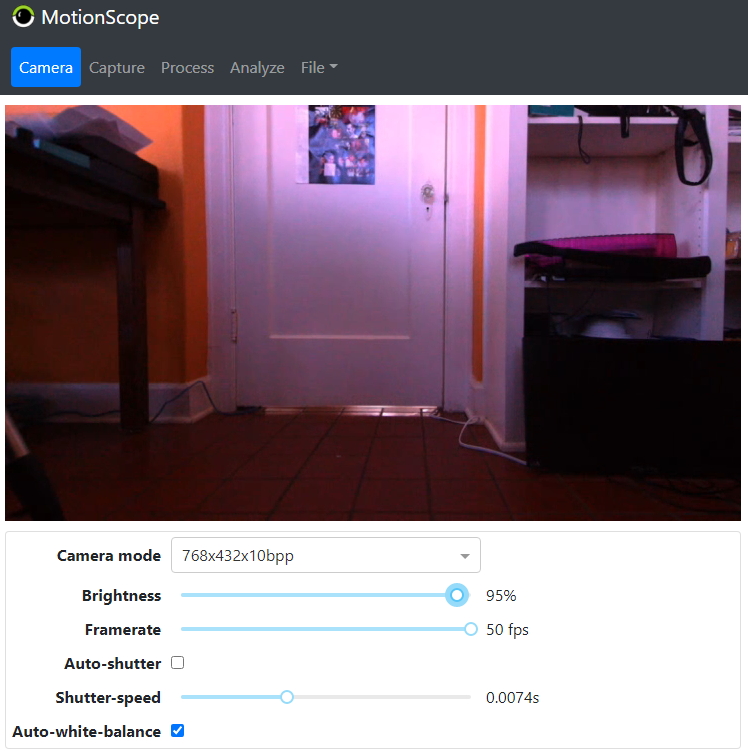Screen dimensions: 748x755
Task: Click the Brightness 95% value text
Action: coord(501,595)
